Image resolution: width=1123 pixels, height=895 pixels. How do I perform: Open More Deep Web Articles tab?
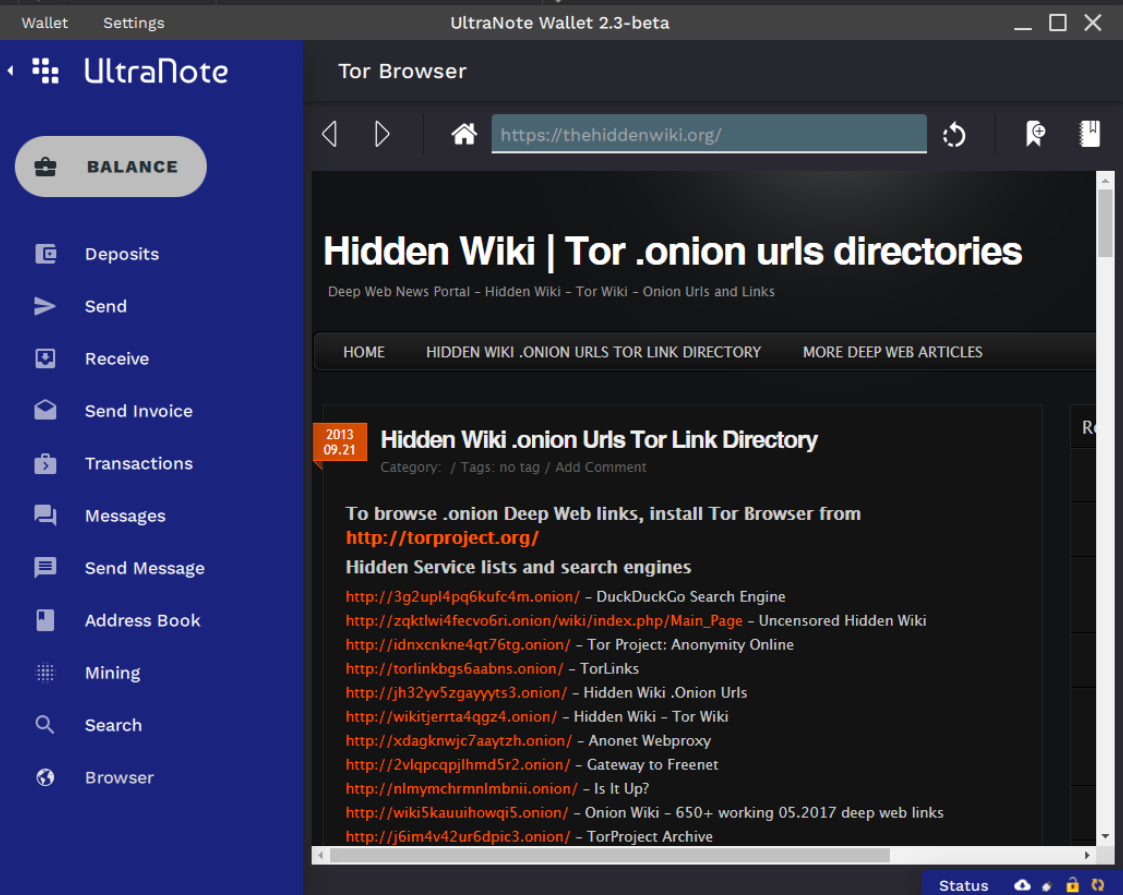[x=892, y=352]
